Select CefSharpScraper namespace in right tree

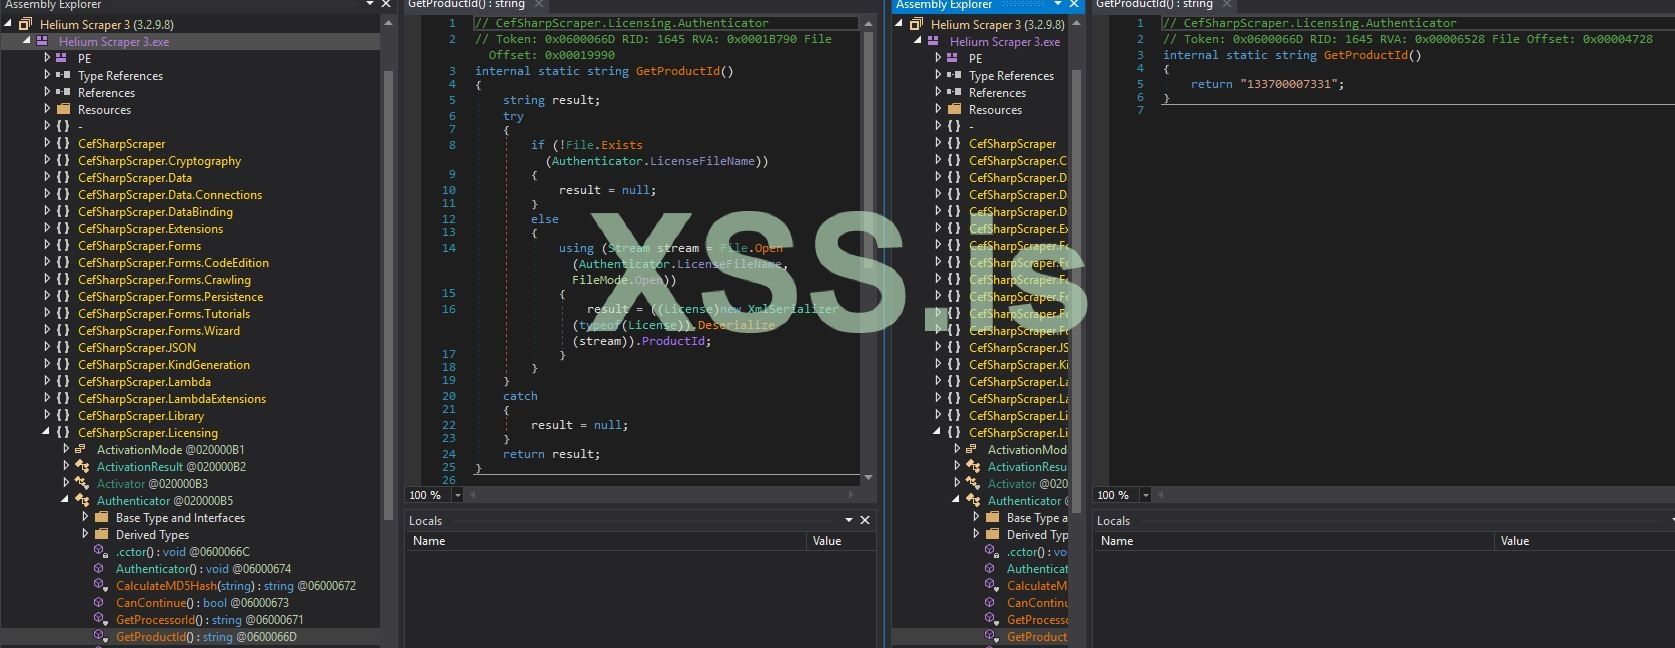tap(1012, 143)
